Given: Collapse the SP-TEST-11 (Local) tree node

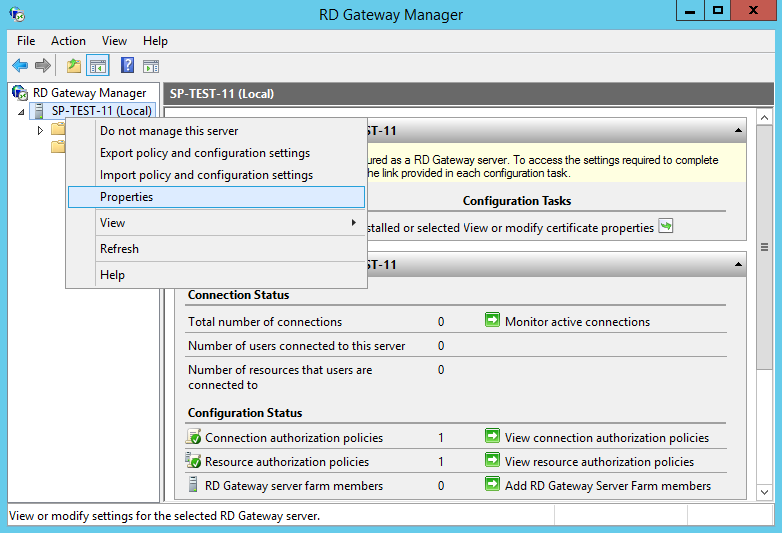Looking at the screenshot, I should pos(22,112).
